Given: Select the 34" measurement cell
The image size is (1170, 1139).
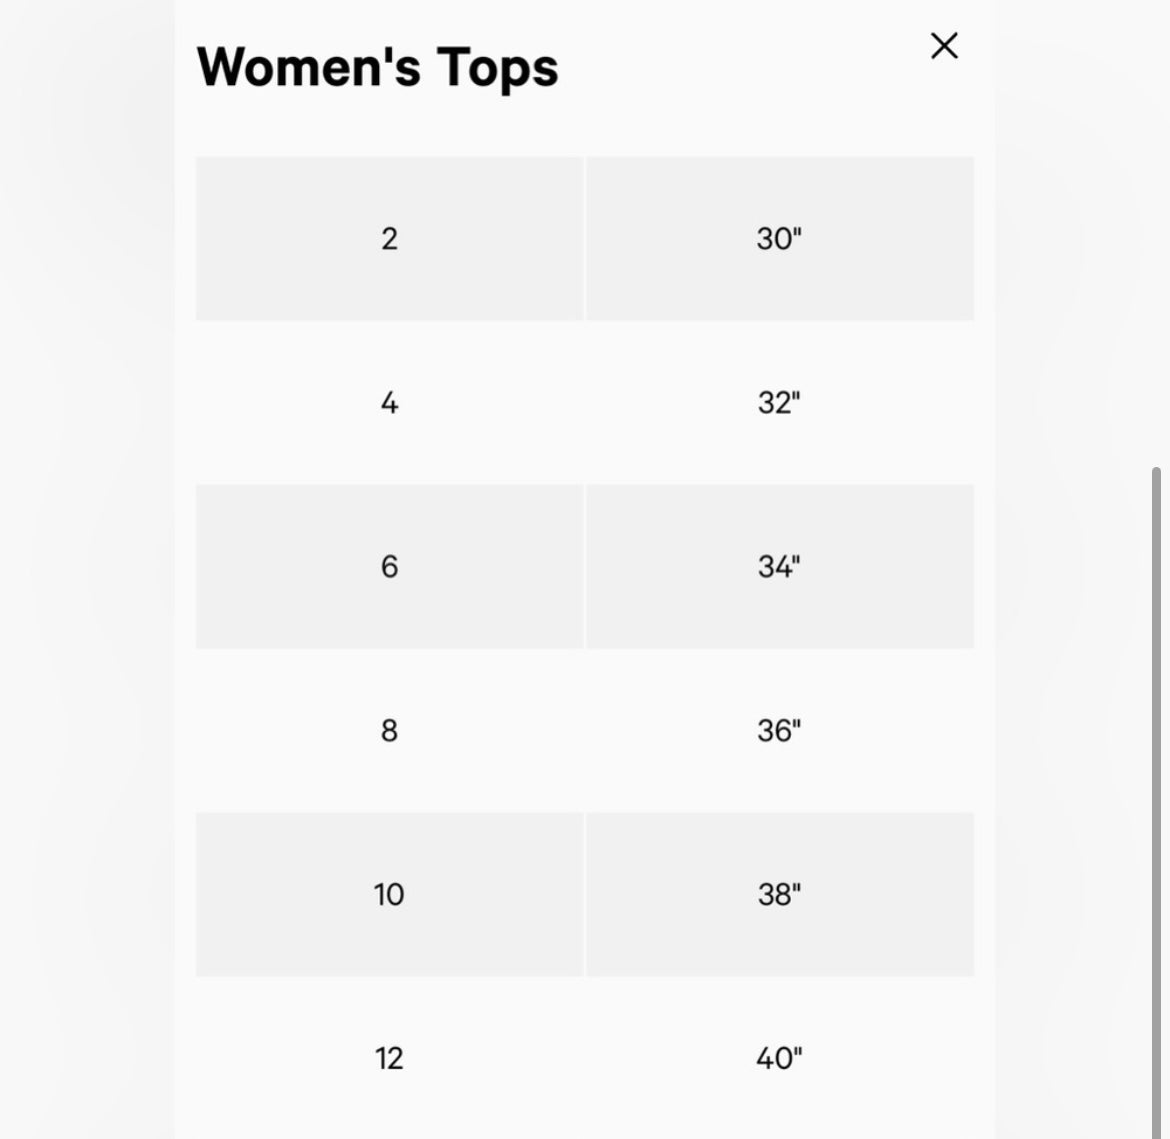Looking at the screenshot, I should tap(779, 567).
